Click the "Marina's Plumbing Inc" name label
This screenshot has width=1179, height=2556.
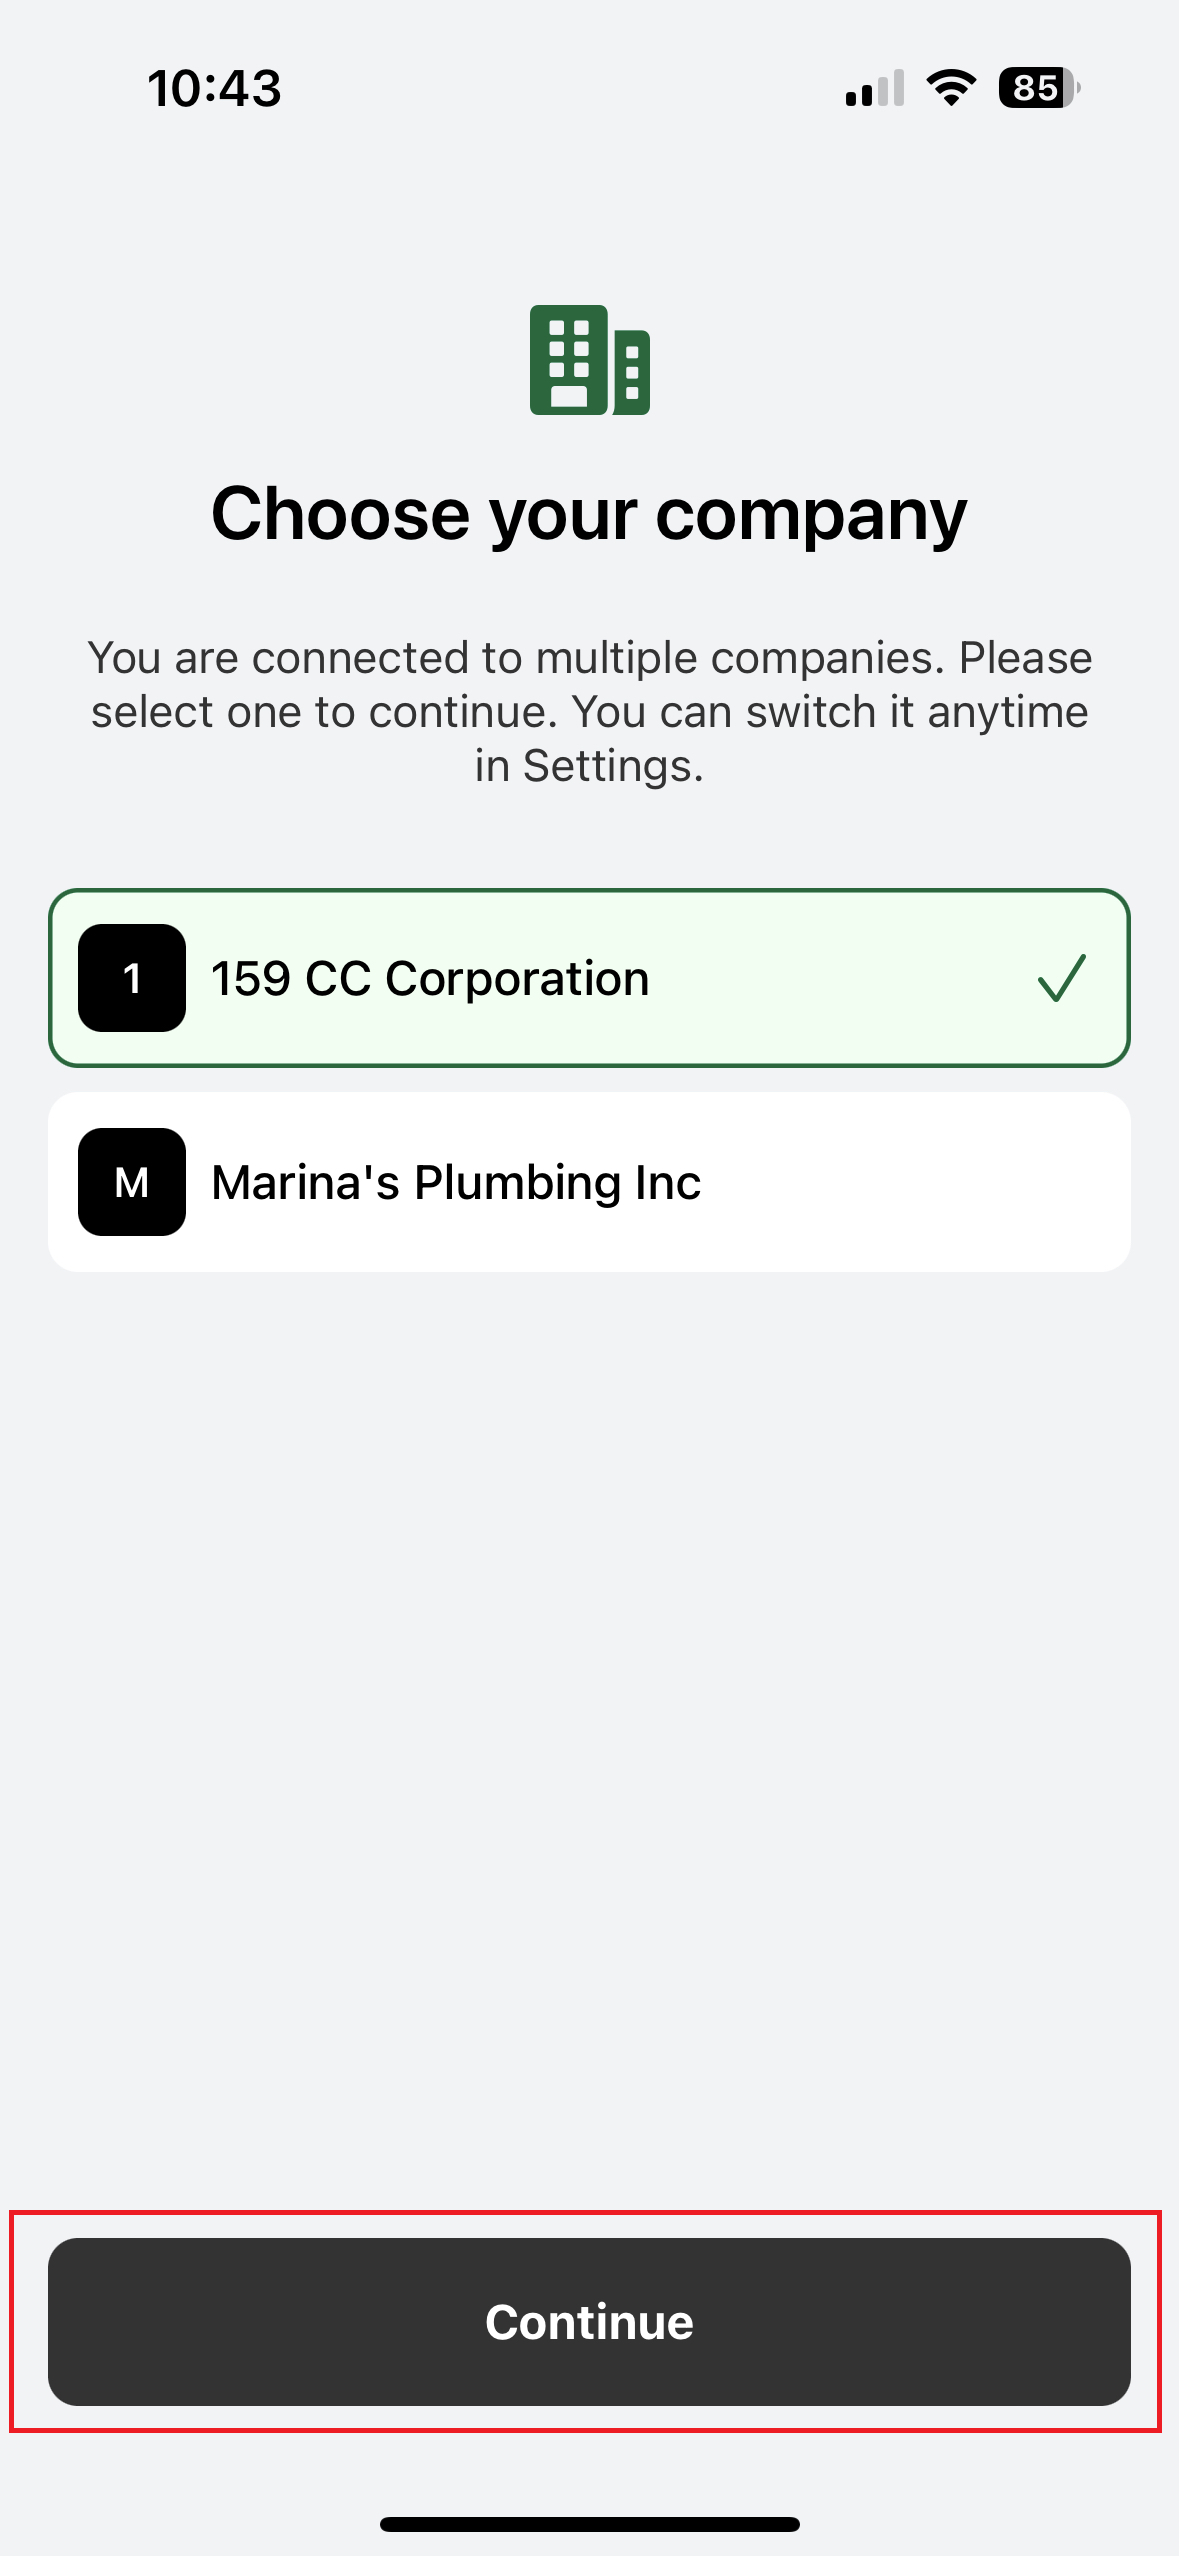coord(456,1182)
